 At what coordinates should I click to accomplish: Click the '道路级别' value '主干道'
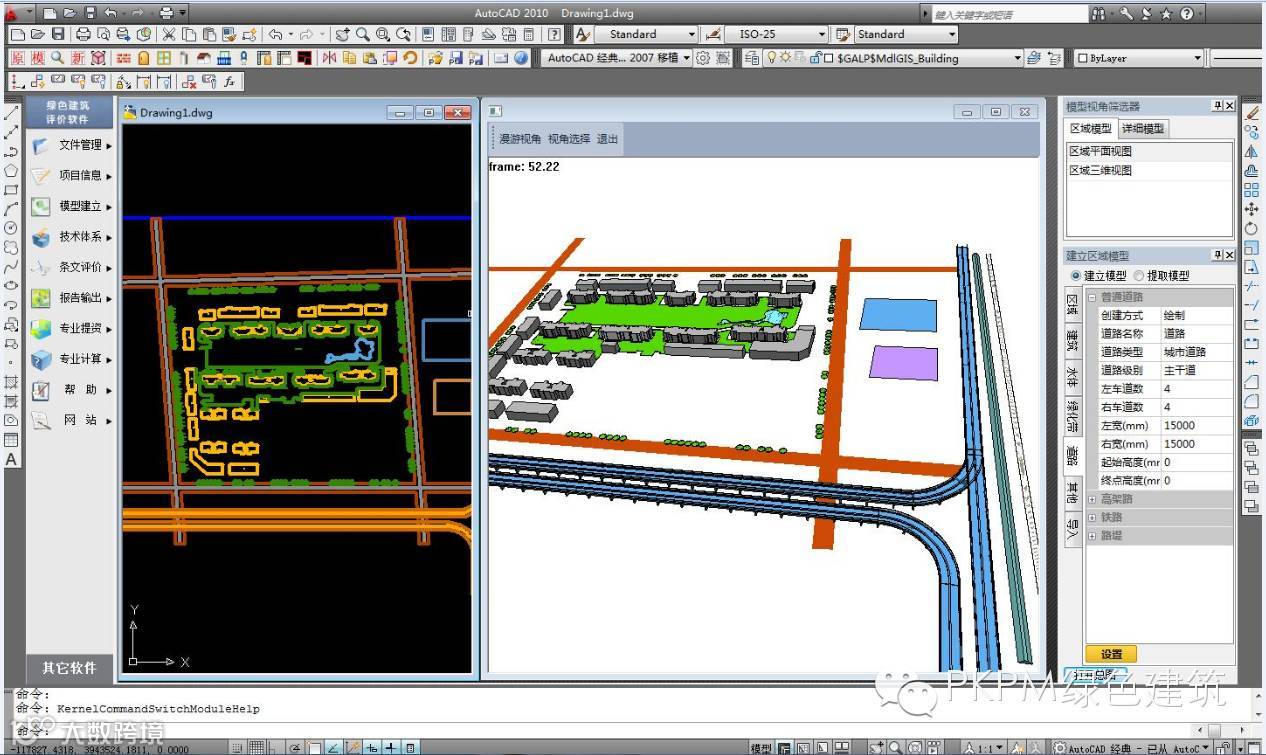(1196, 370)
